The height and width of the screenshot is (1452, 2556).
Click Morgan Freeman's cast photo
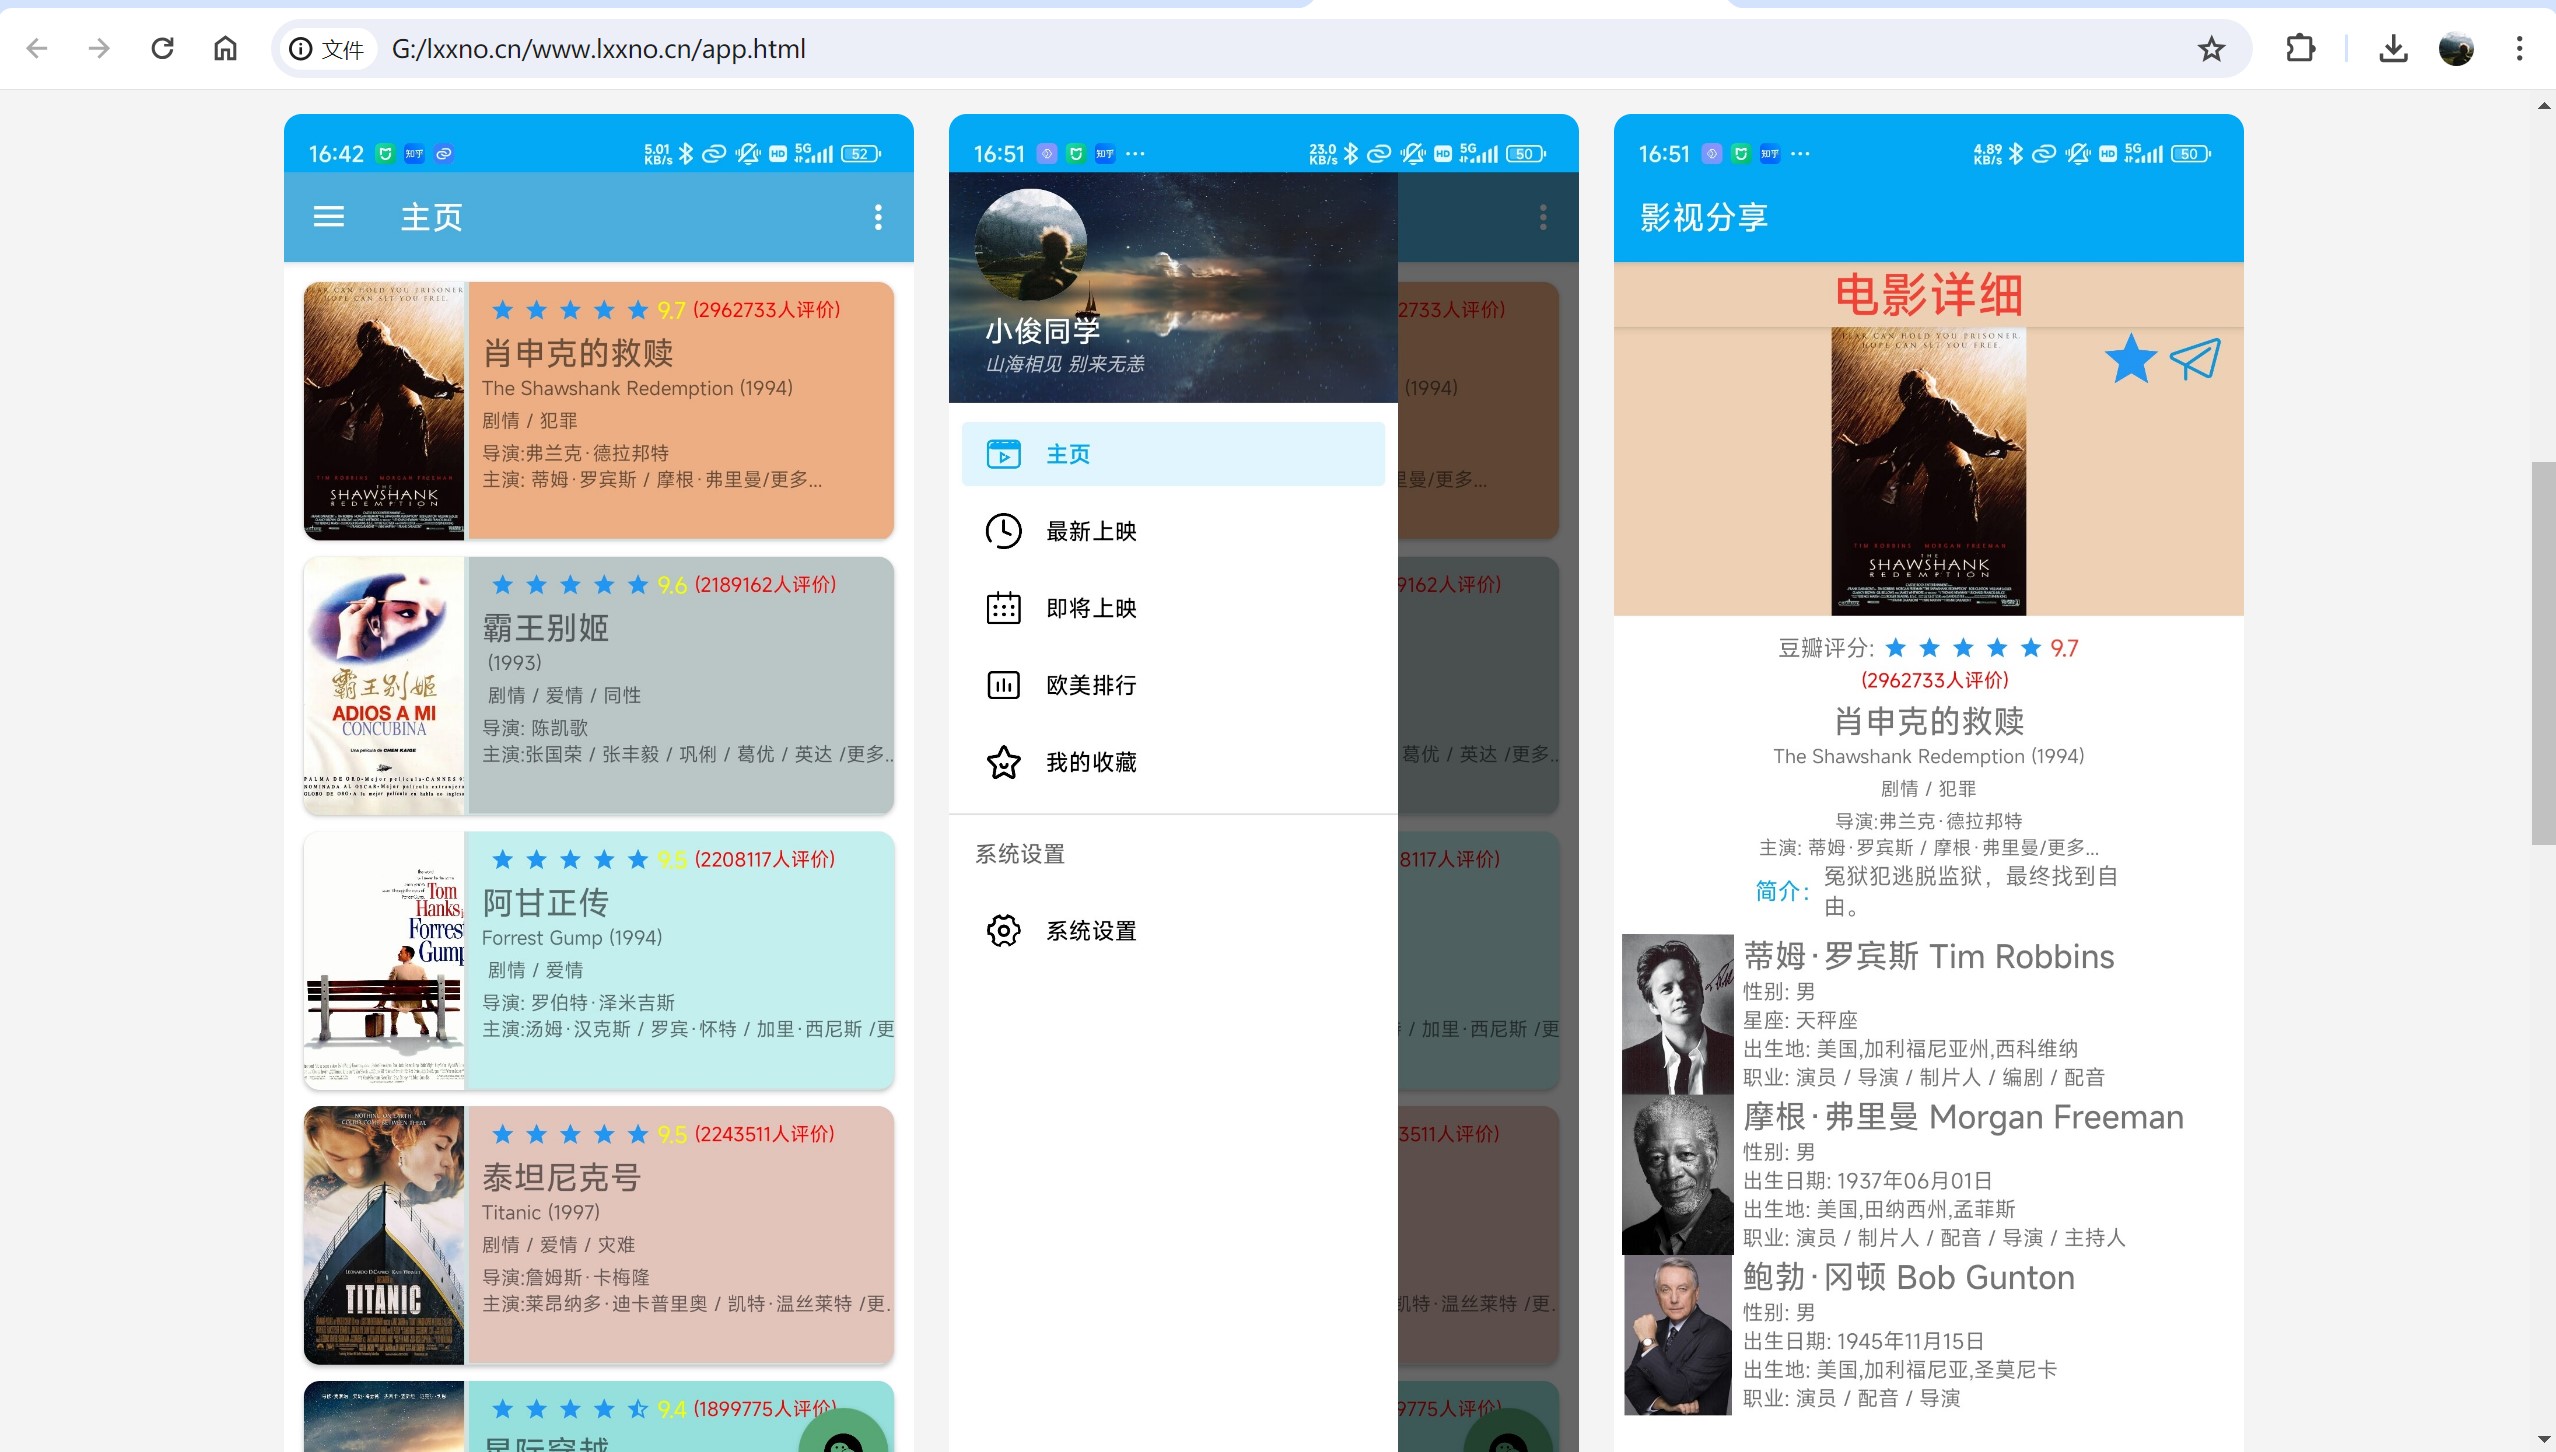1677,1175
